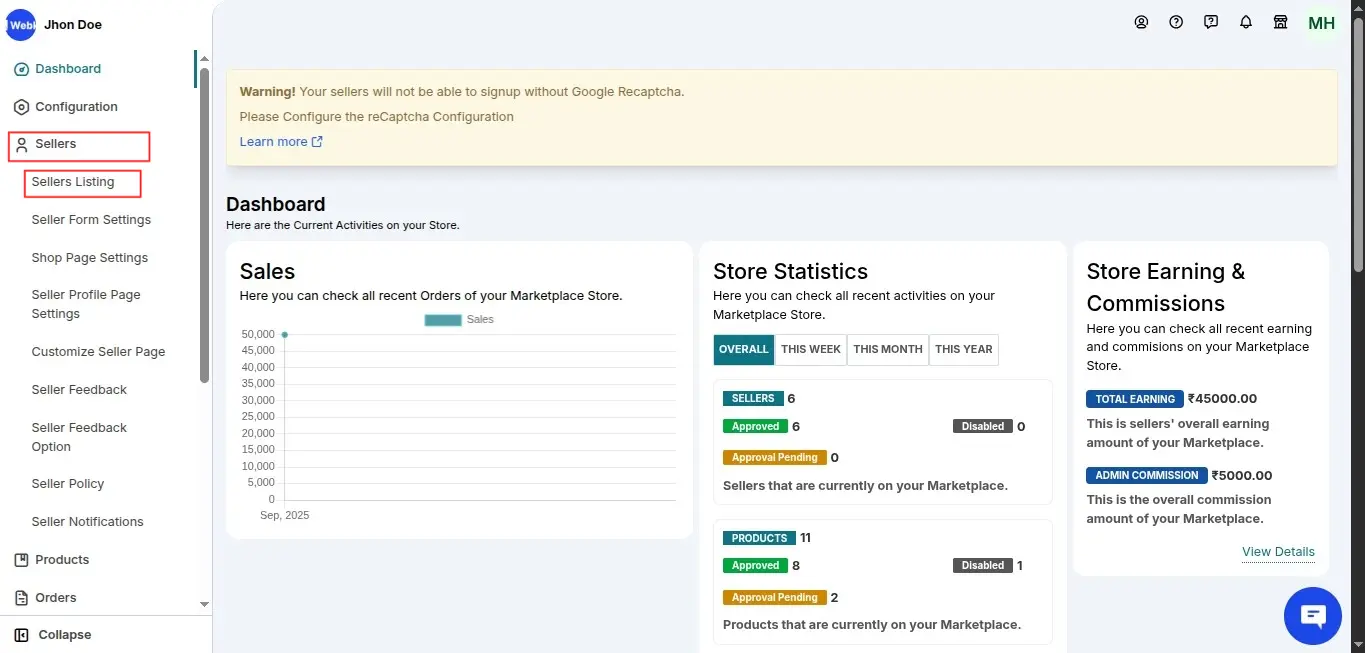Click the marketplace storefront icon in top bar

tap(1281, 22)
